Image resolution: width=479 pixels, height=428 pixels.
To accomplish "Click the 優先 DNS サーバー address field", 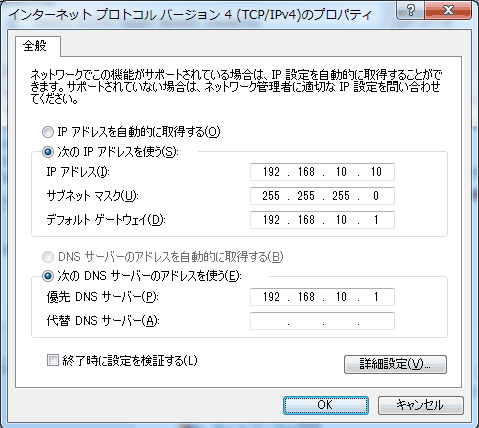I will pyautogui.click(x=322, y=297).
